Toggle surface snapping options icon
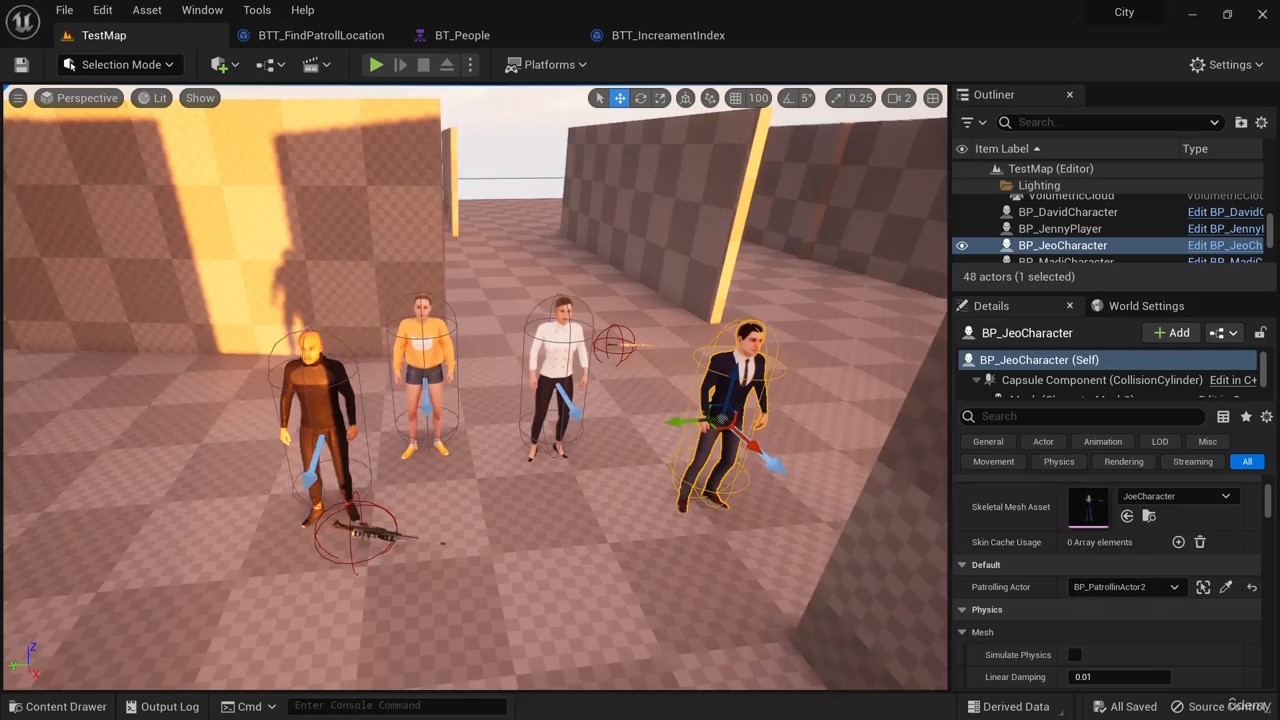The width and height of the screenshot is (1280, 720). [x=710, y=98]
